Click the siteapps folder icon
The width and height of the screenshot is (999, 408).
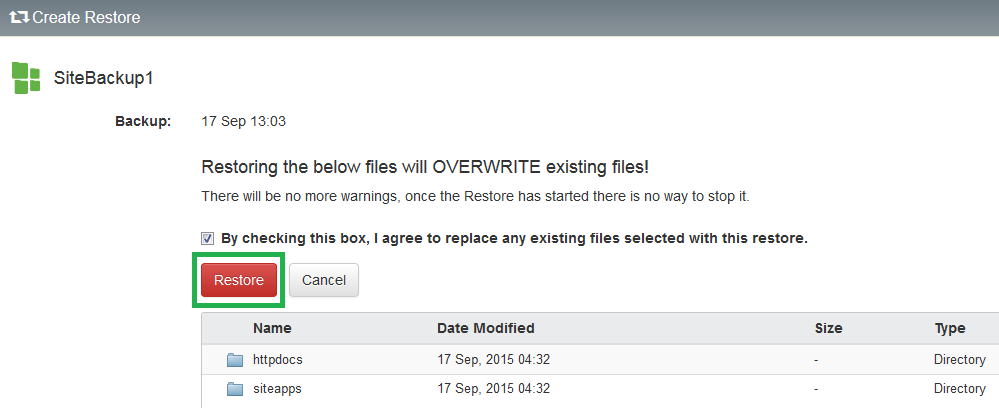[x=235, y=389]
